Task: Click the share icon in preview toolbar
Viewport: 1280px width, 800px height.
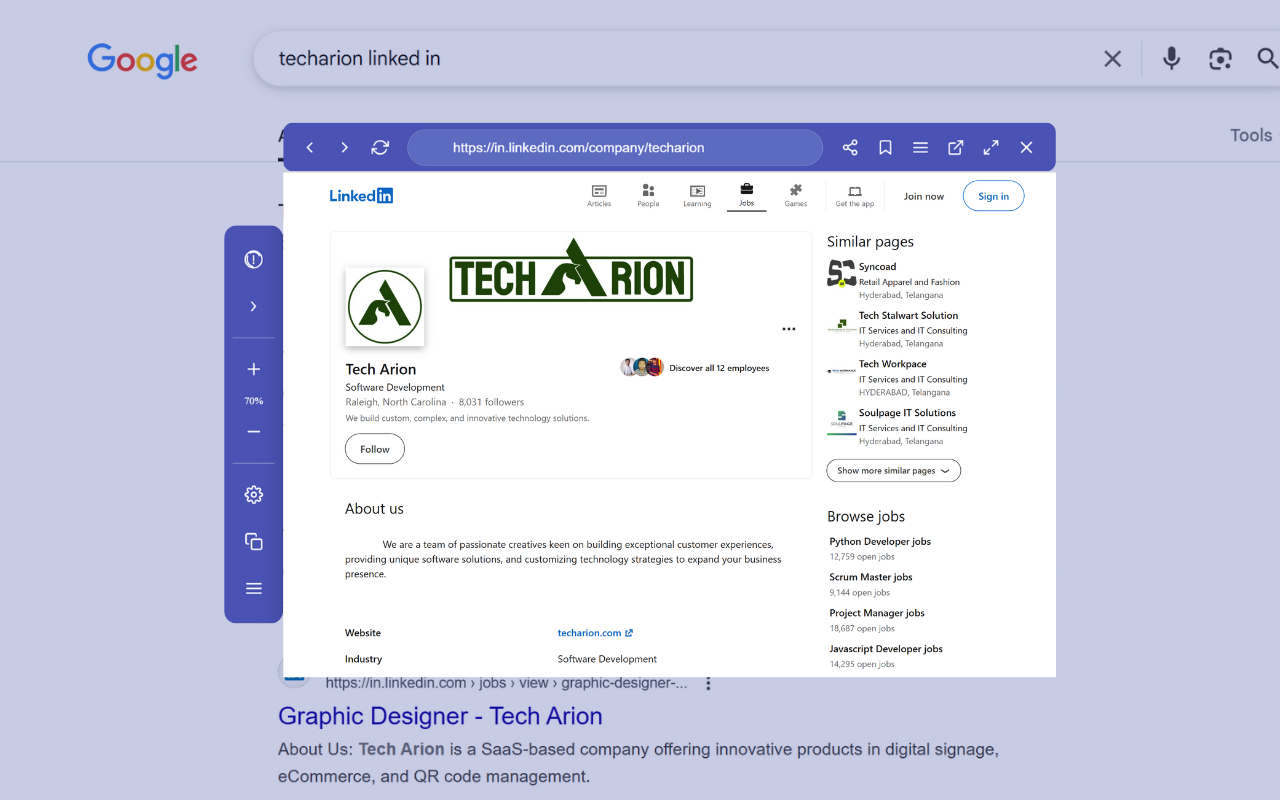Action: pyautogui.click(x=850, y=148)
